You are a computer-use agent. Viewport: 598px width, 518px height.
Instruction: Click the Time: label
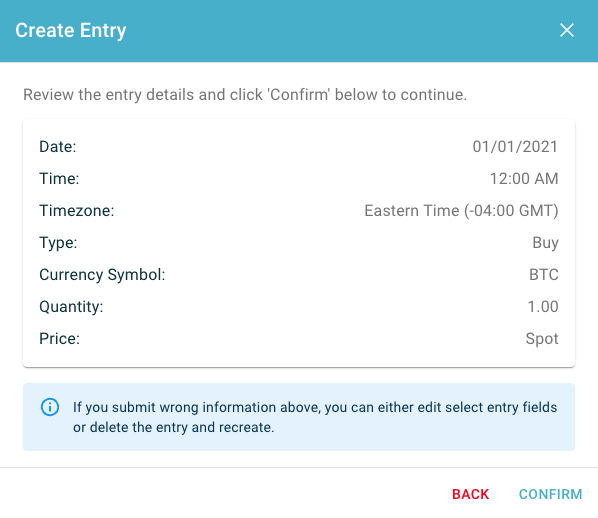click(59, 179)
